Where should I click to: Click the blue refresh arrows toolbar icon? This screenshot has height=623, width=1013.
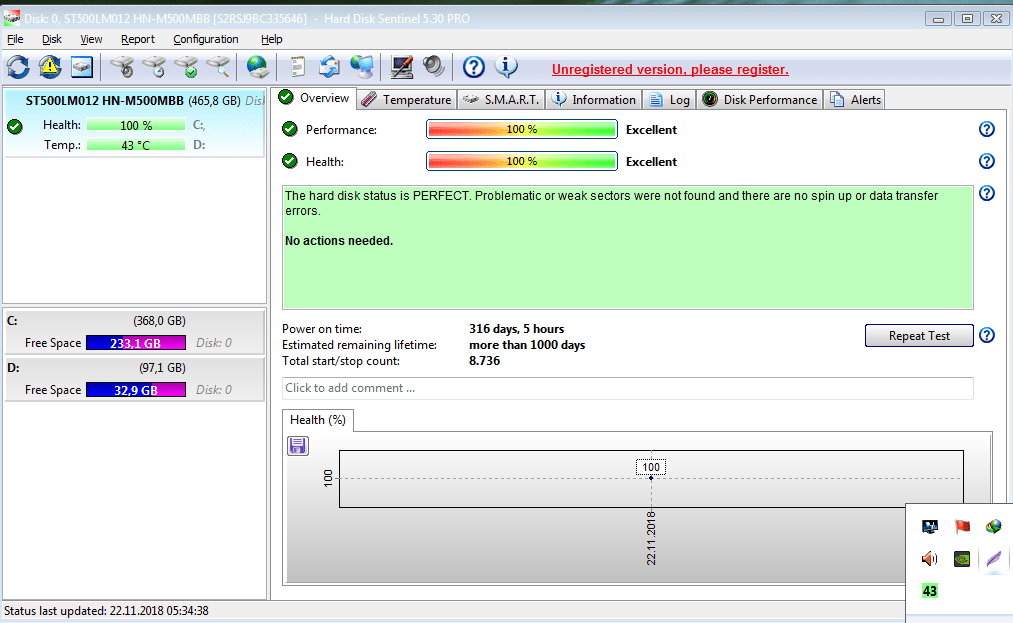coord(18,67)
